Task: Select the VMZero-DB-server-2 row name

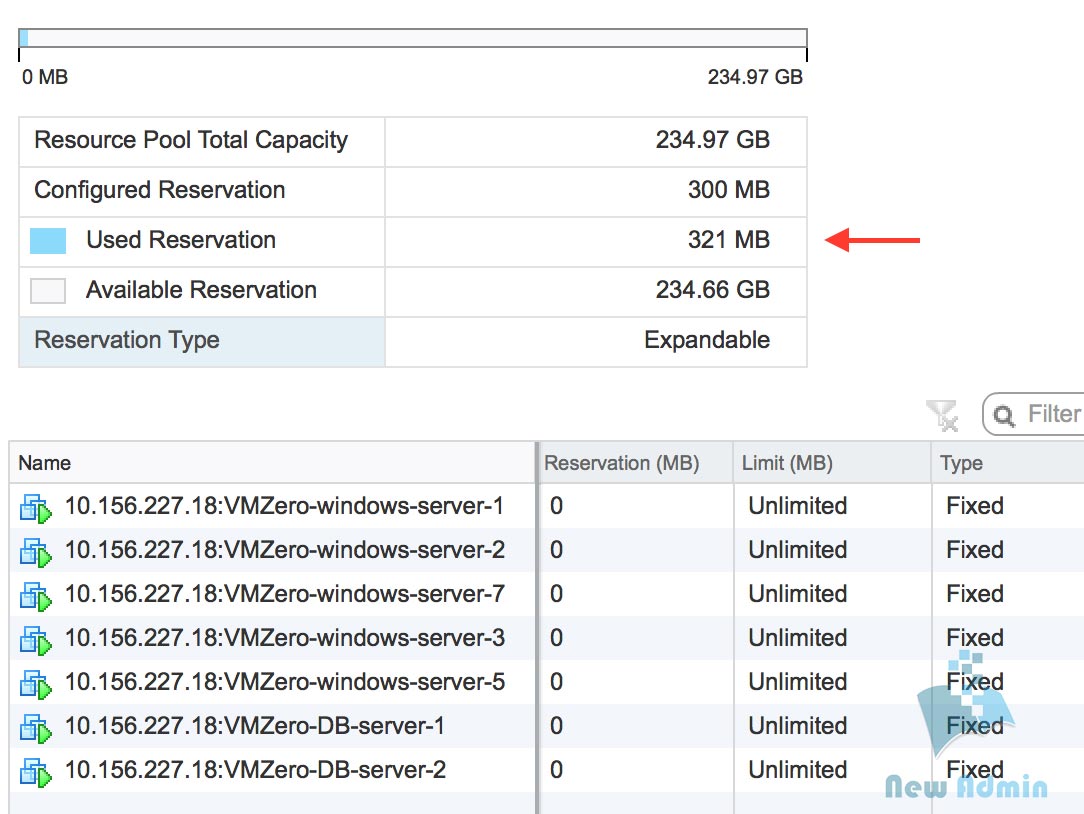Action: pos(255,770)
